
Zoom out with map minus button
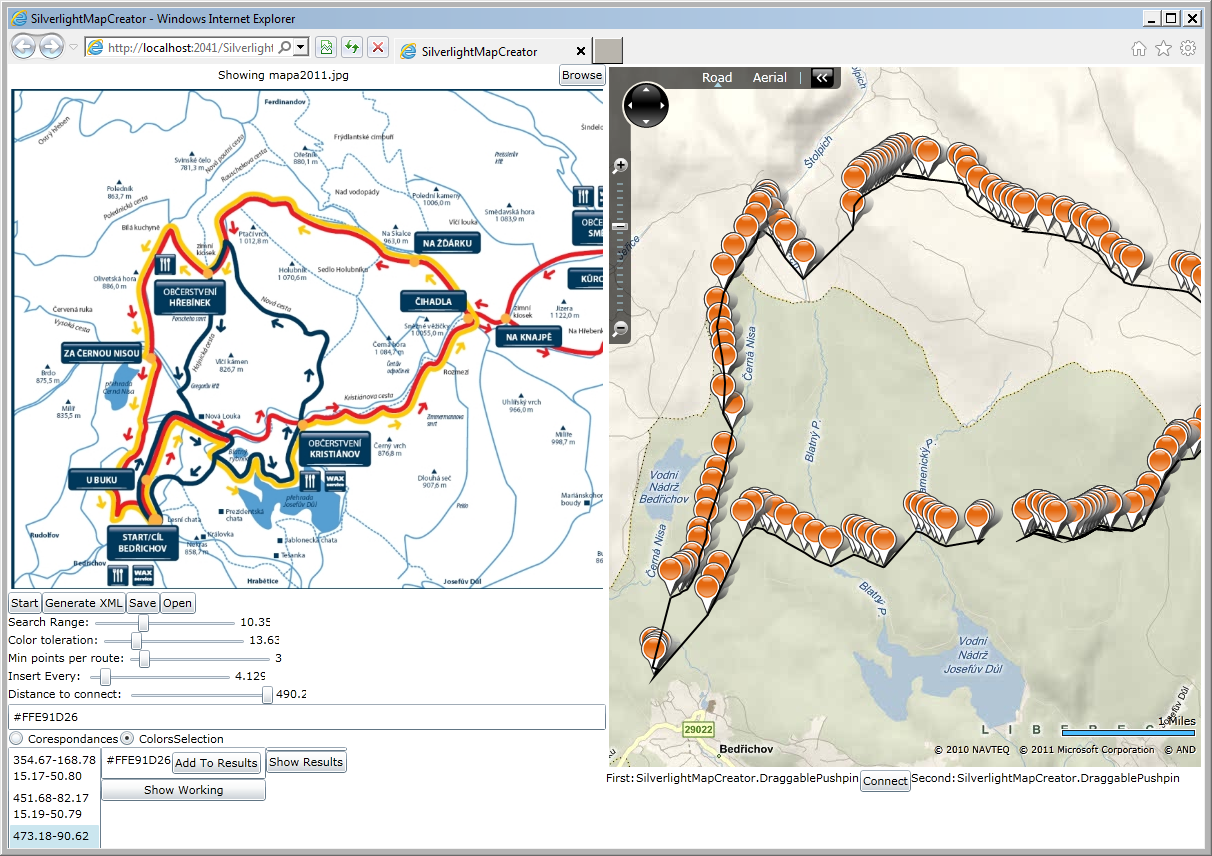click(x=620, y=327)
